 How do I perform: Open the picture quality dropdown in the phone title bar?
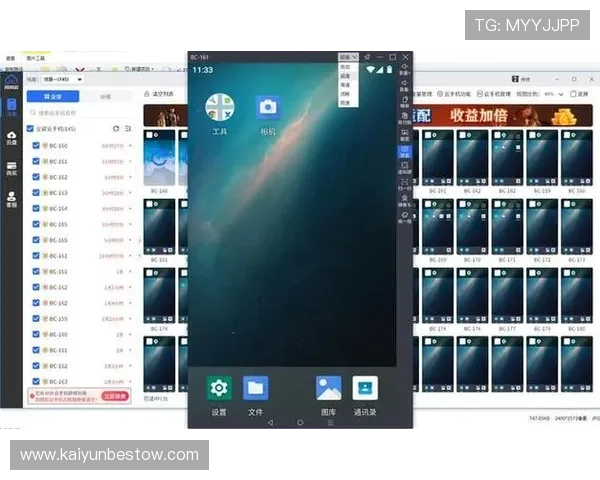click(x=348, y=57)
